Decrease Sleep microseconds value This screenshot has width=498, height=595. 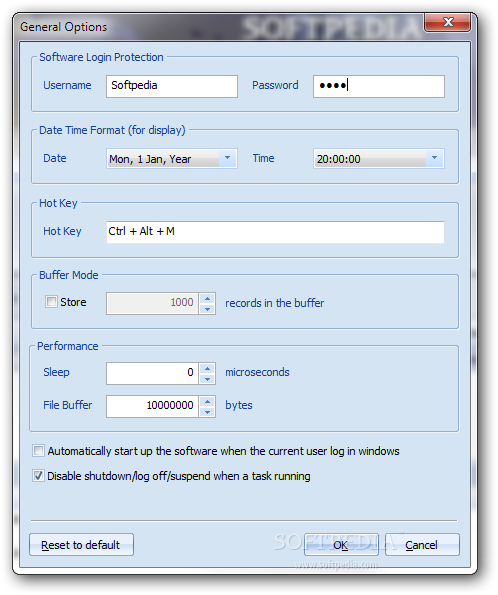click(207, 379)
